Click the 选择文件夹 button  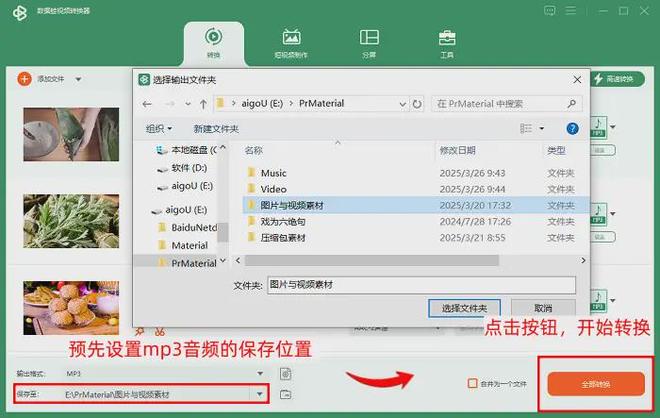pos(464,308)
